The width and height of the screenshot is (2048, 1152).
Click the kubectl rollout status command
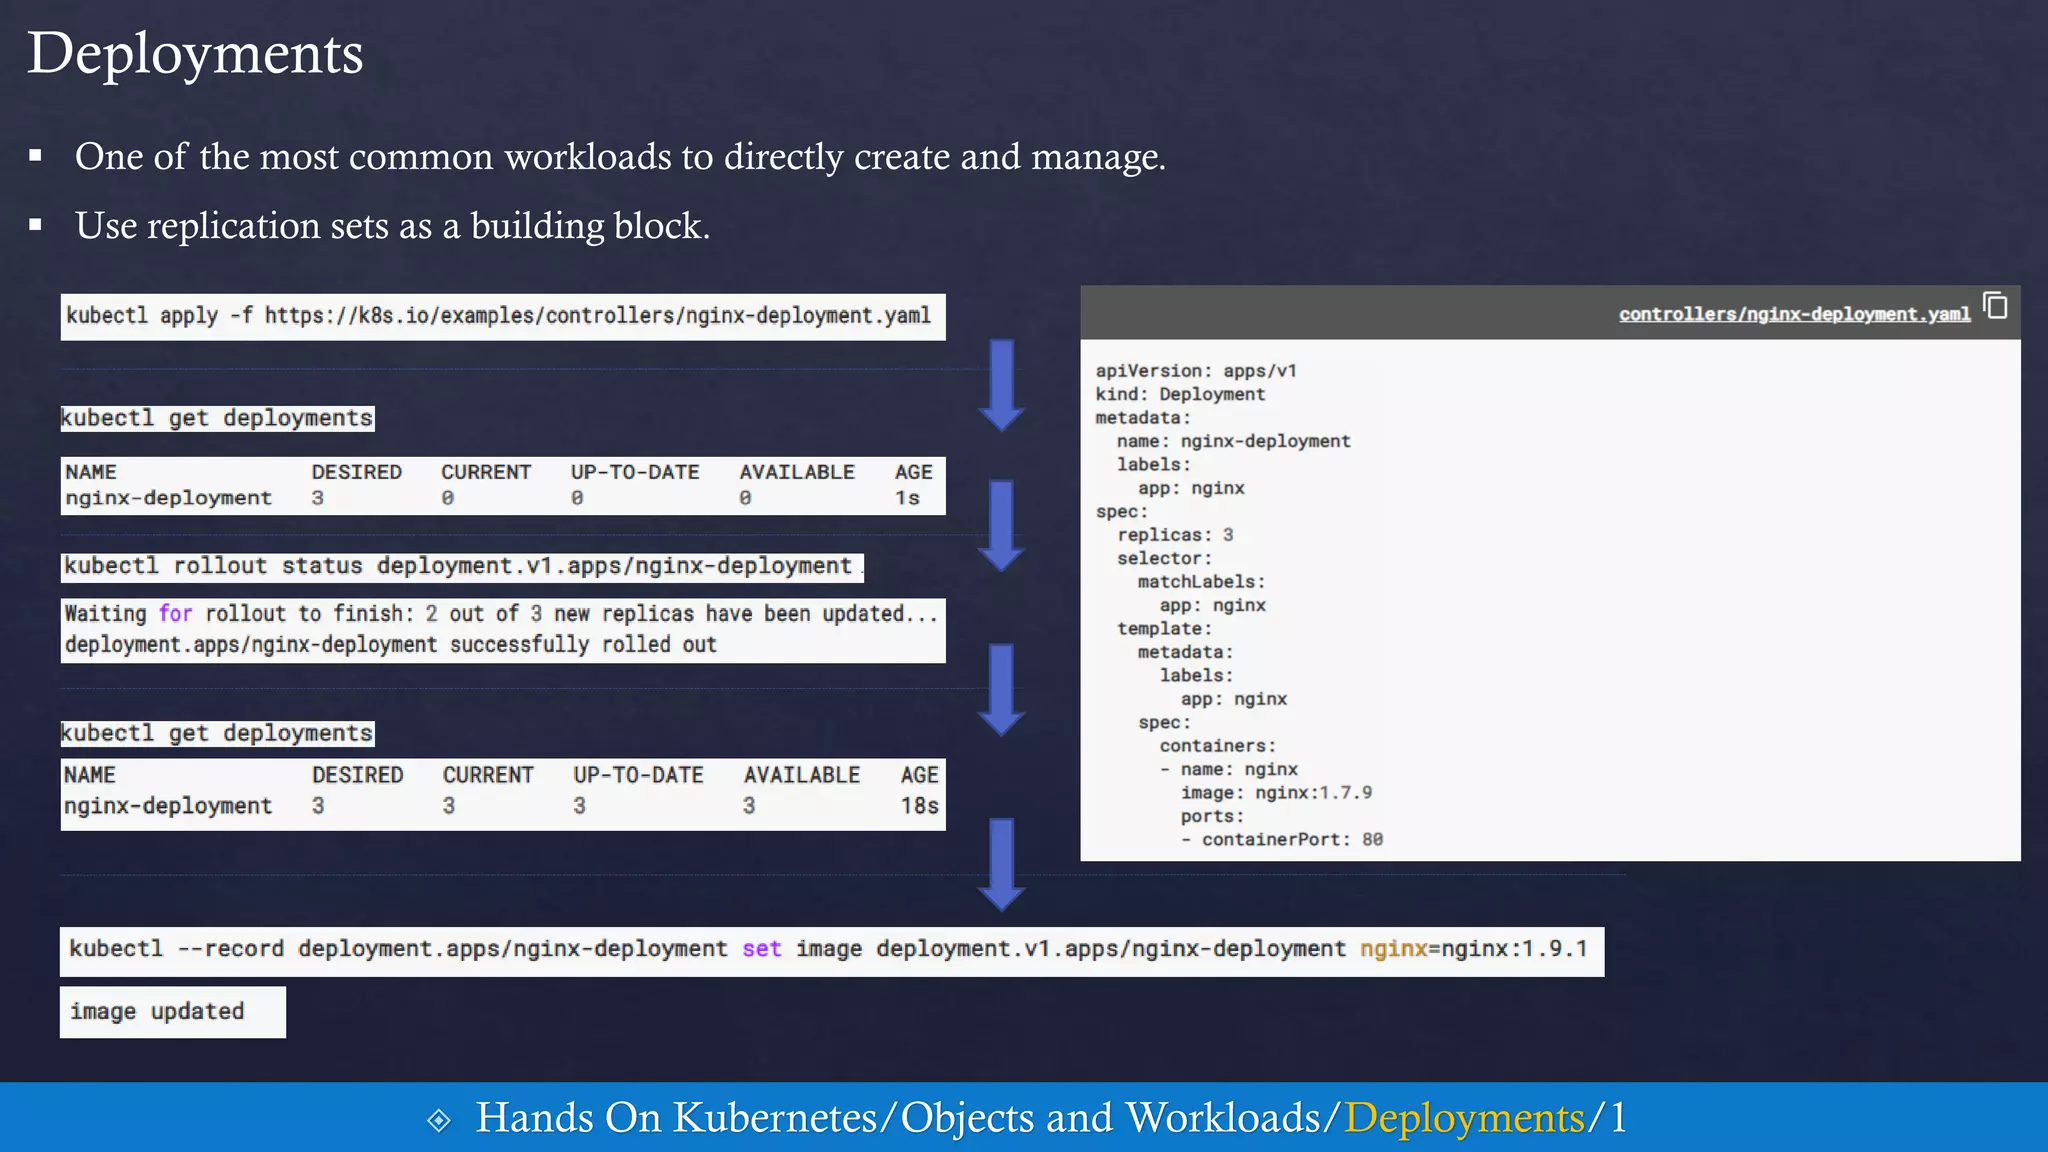click(462, 567)
